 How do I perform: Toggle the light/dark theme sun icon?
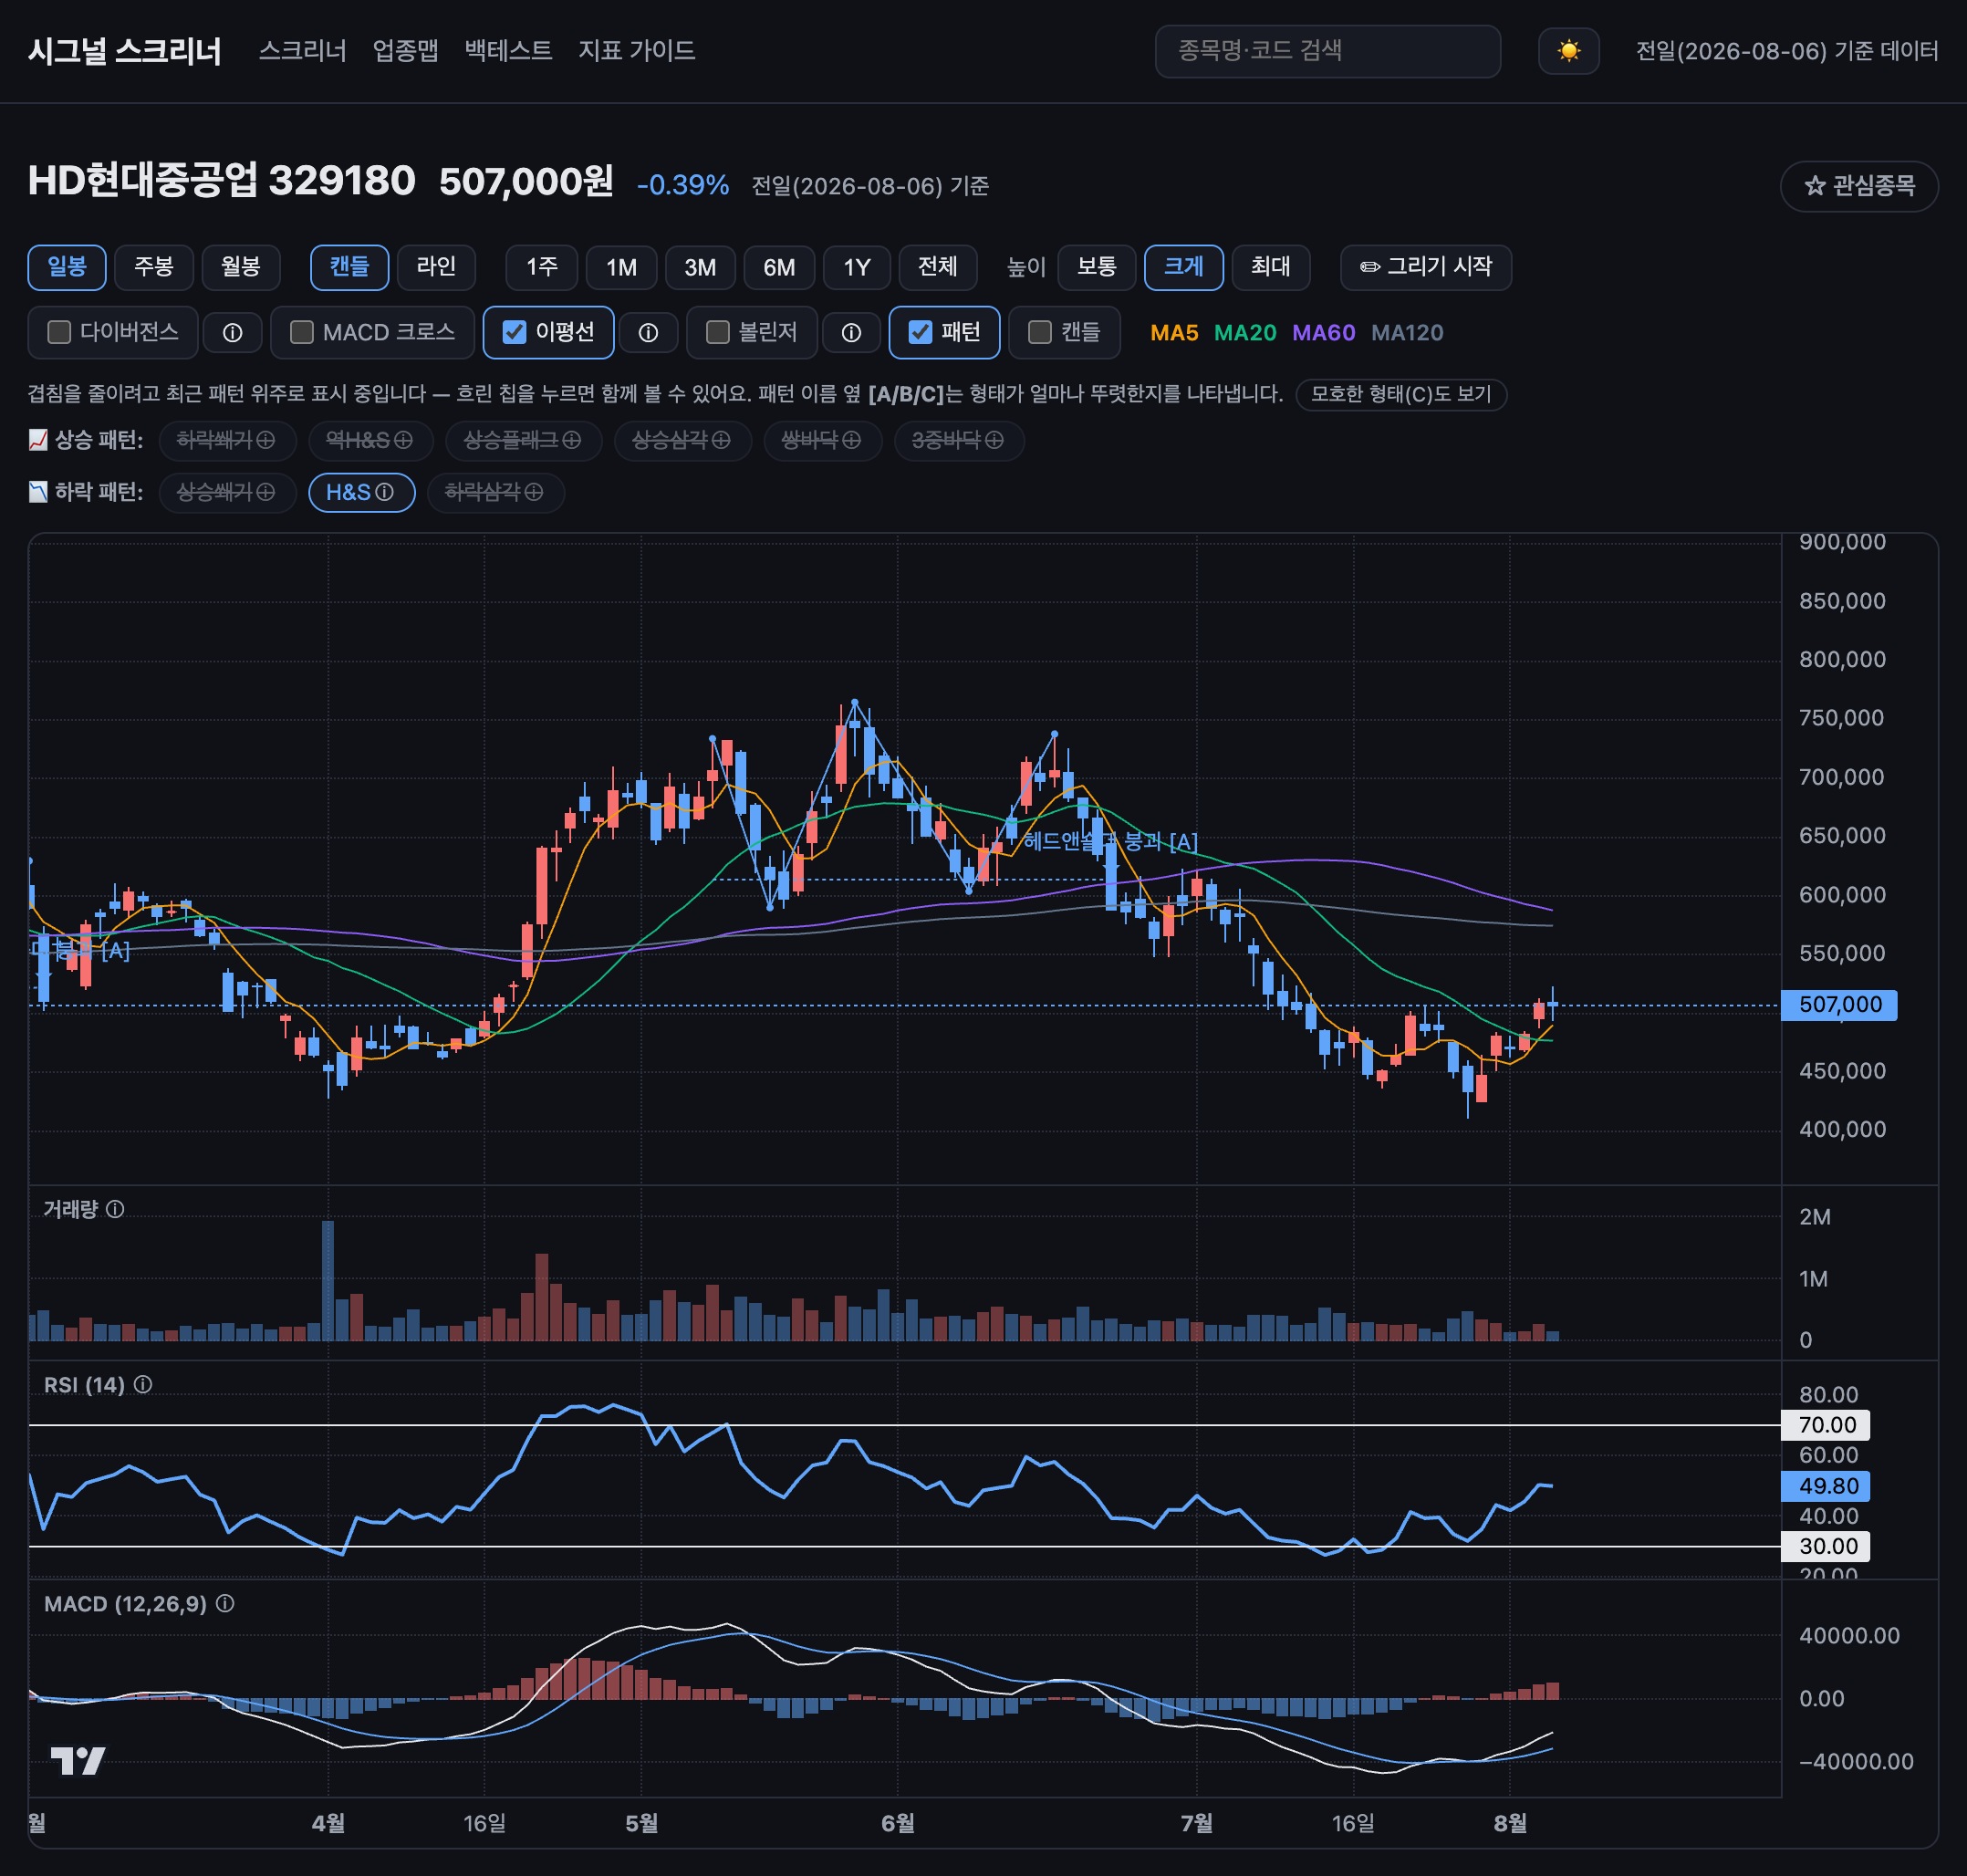(1568, 51)
